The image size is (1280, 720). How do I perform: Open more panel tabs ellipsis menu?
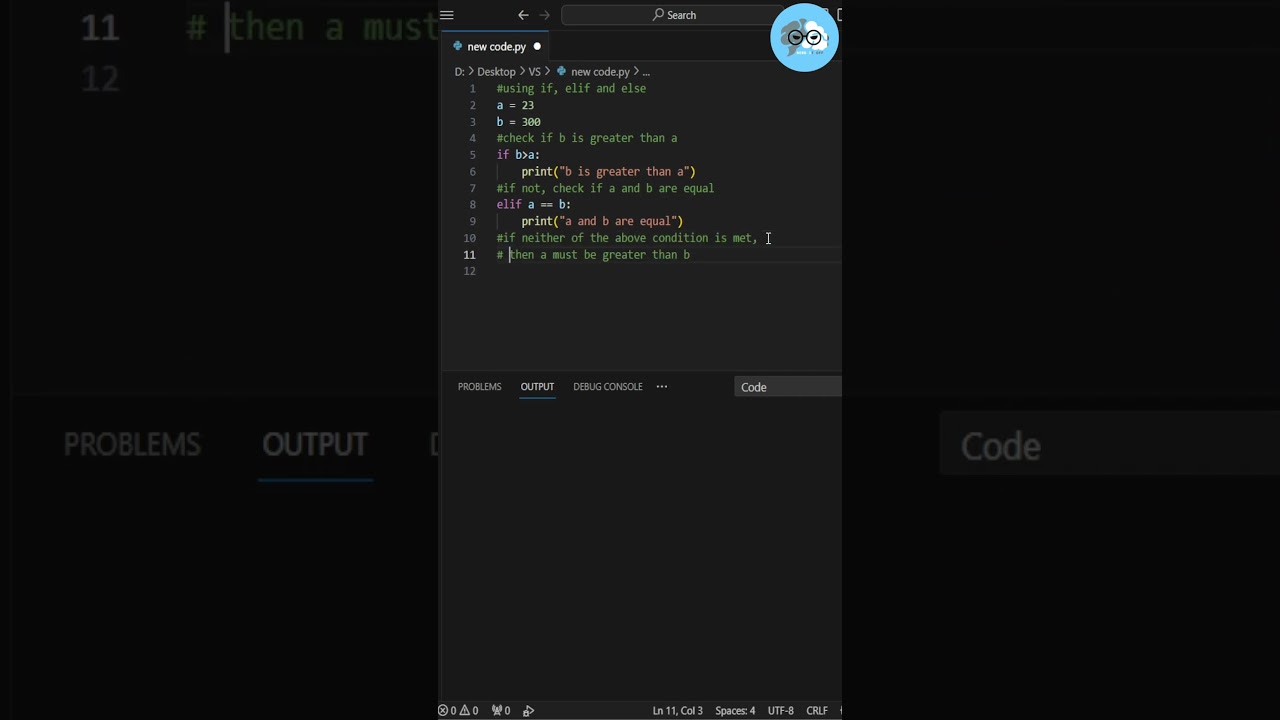coord(662,387)
